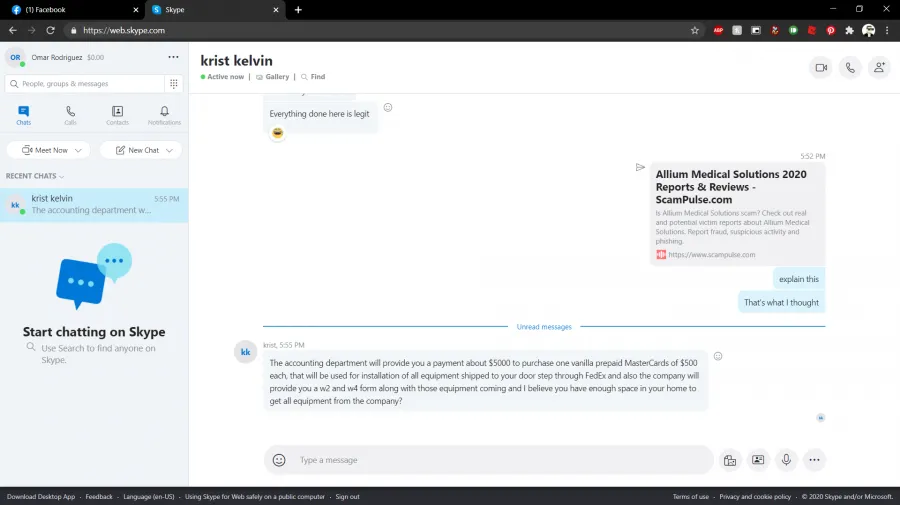The image size is (900, 505).
Task: Reload the Skype web page
Action: coord(51,30)
